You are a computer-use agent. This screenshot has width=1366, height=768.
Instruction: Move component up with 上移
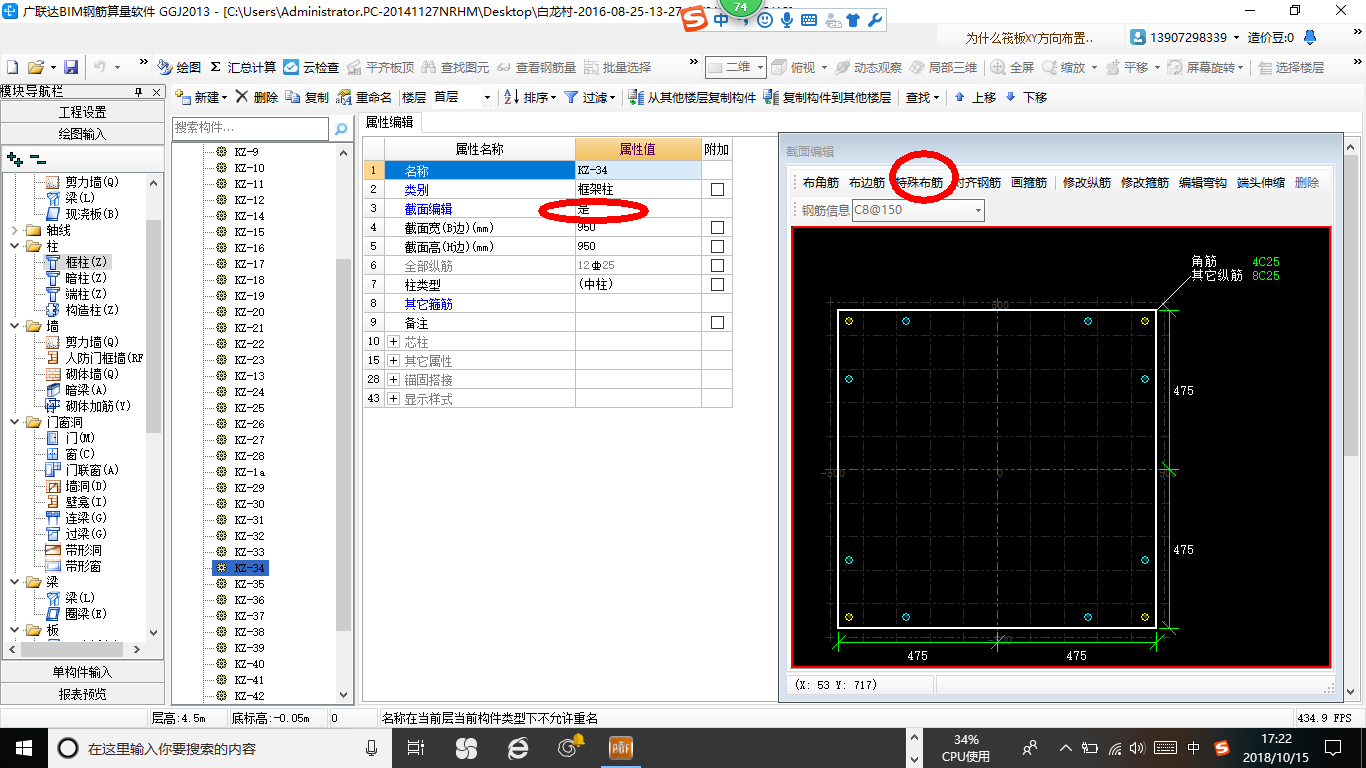click(975, 97)
